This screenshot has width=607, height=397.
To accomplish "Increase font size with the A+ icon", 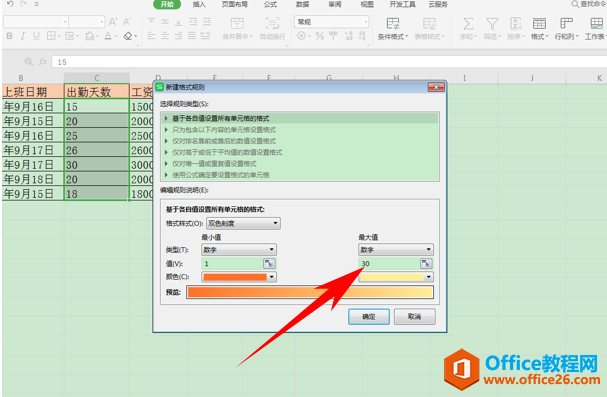I will pyautogui.click(x=113, y=22).
